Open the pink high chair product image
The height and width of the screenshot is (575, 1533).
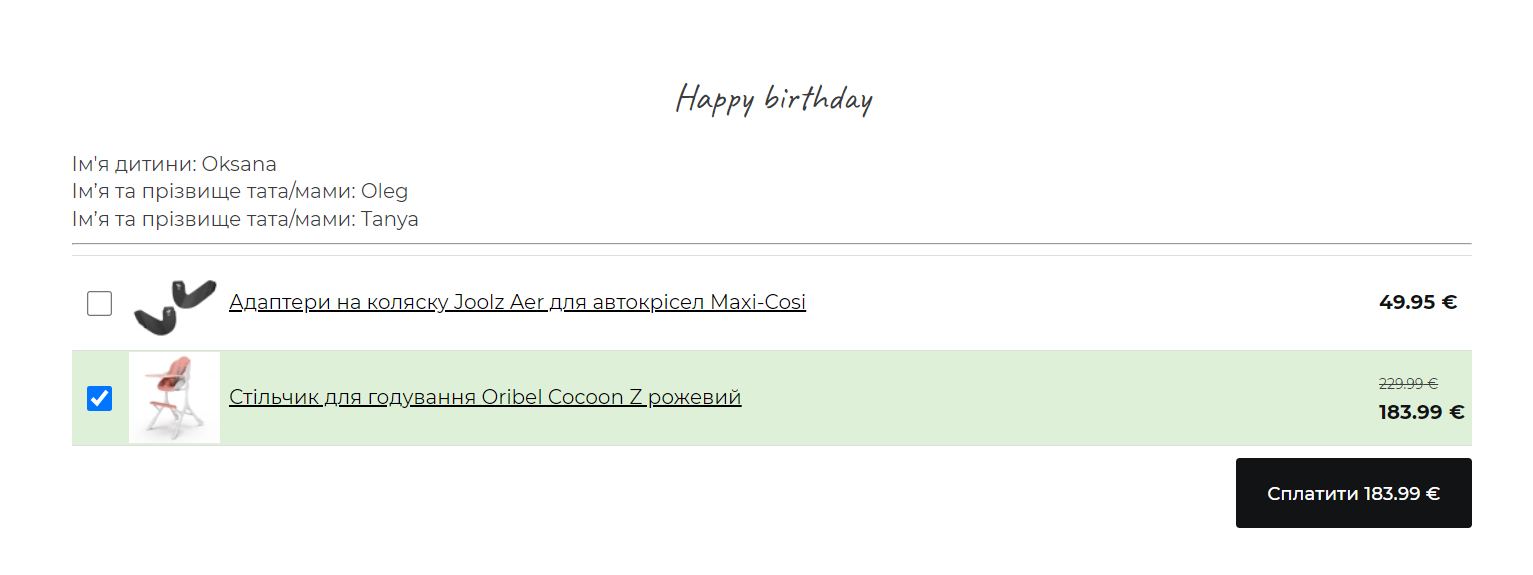point(174,398)
